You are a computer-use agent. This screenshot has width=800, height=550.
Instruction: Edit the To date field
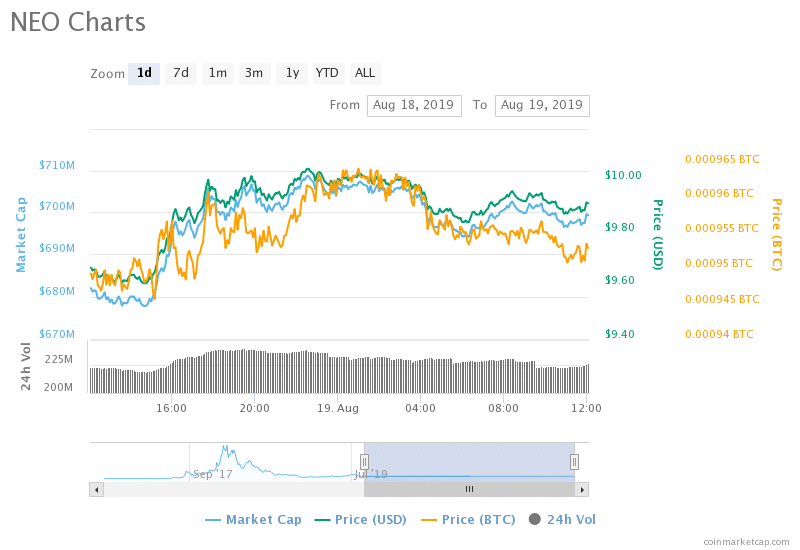click(x=542, y=106)
